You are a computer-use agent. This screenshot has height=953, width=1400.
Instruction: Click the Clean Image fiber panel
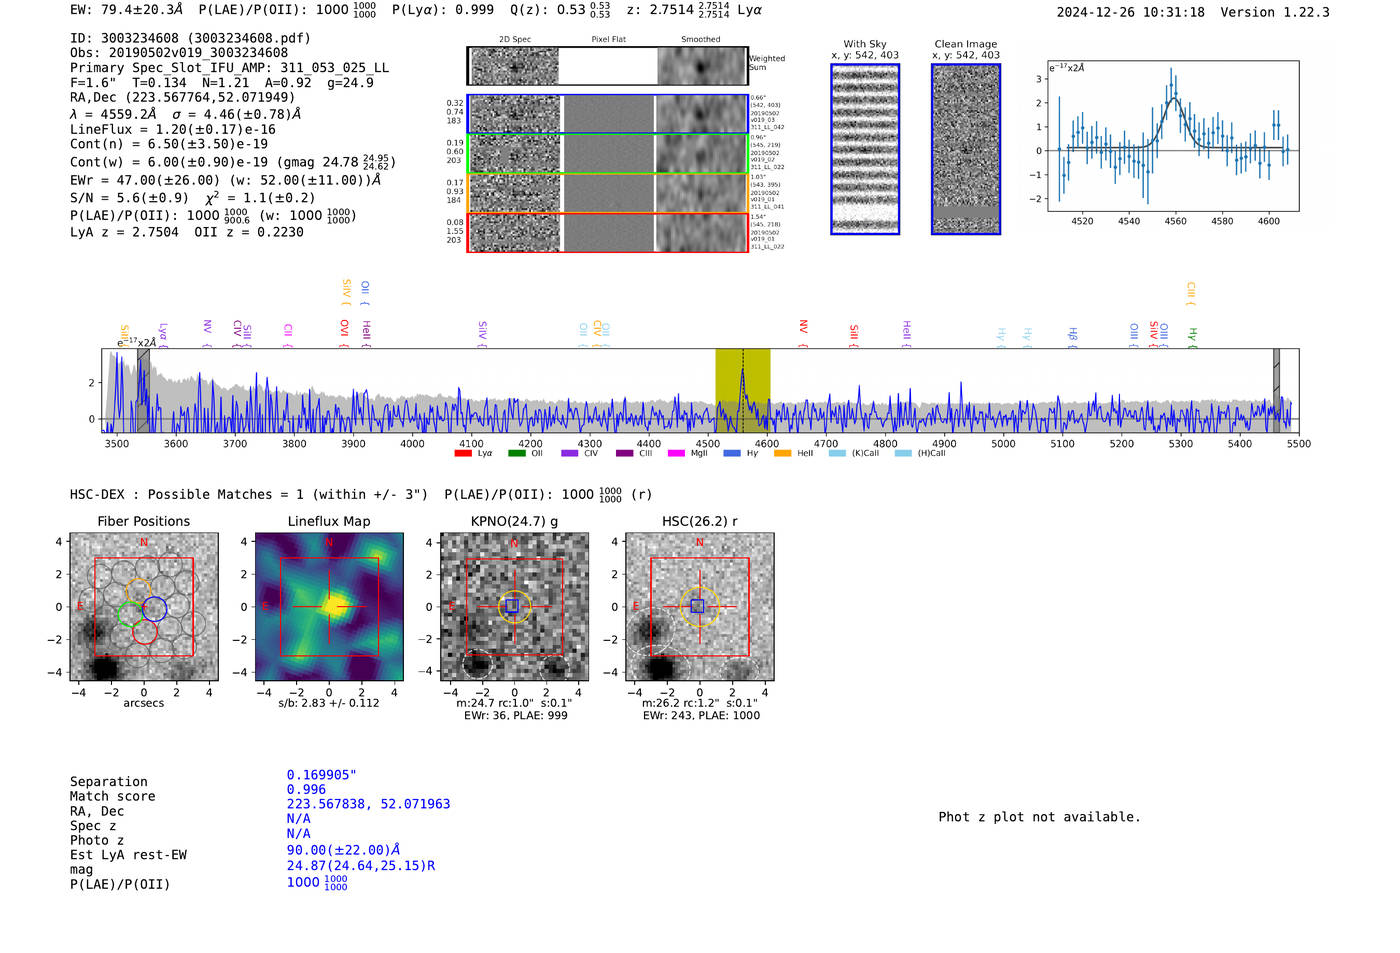[x=966, y=149]
